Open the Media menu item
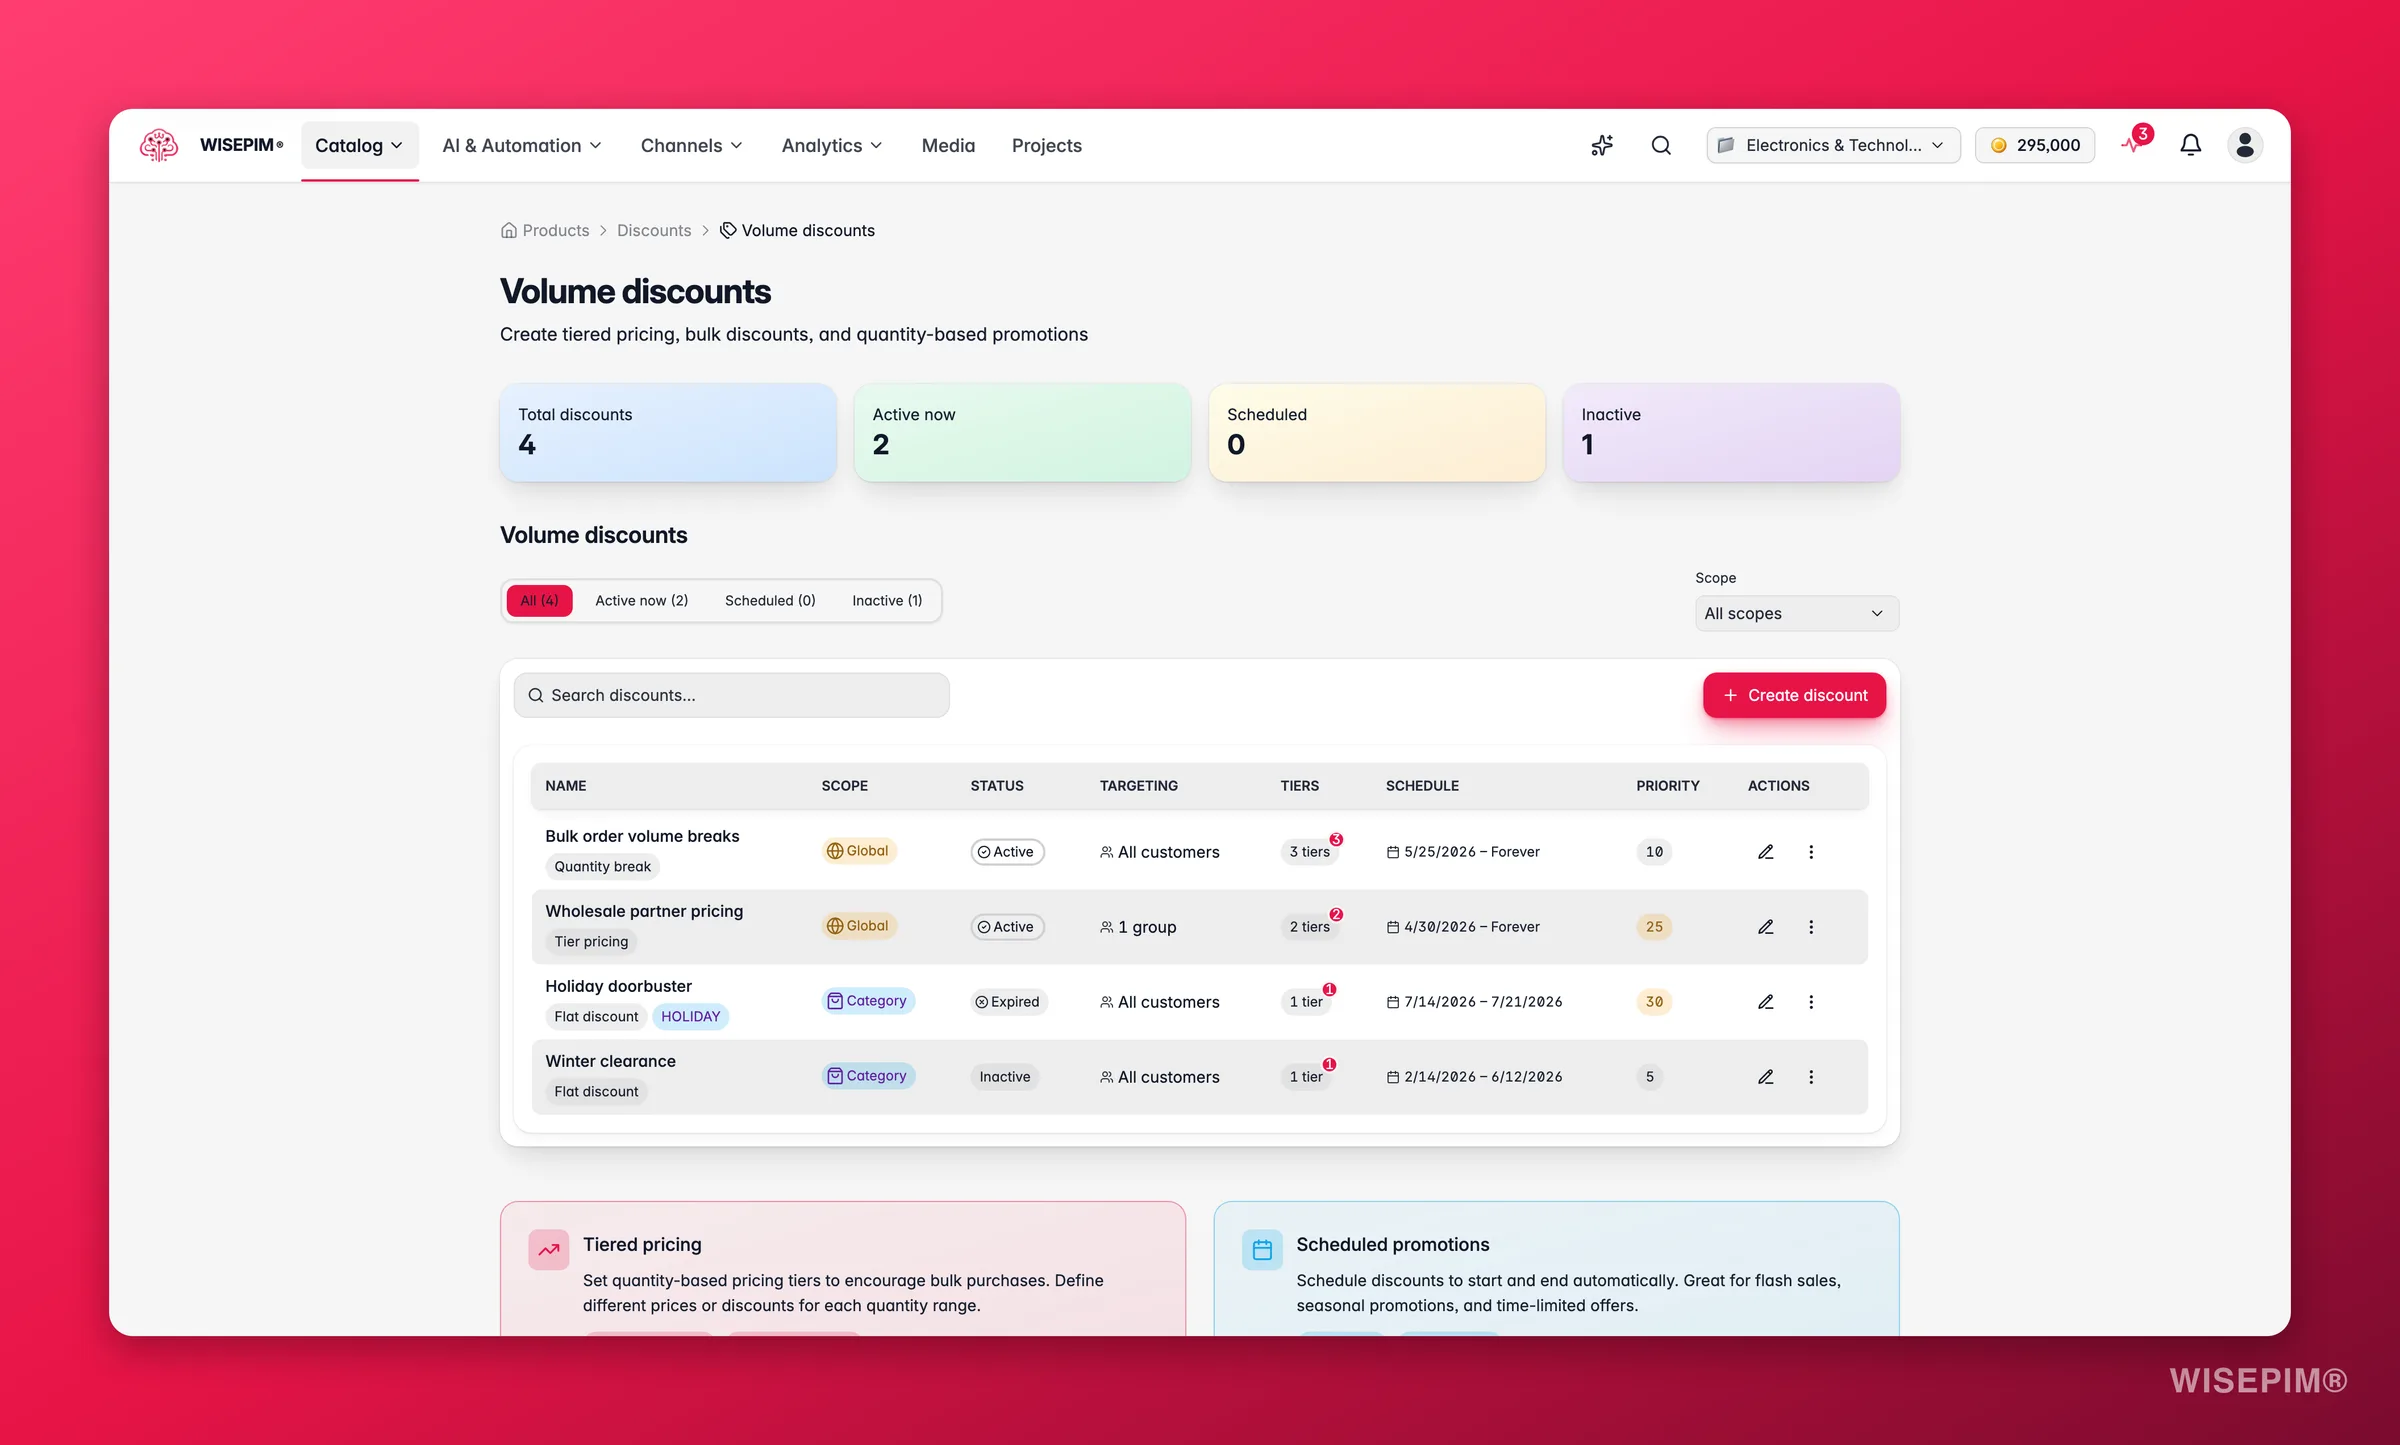 click(948, 145)
